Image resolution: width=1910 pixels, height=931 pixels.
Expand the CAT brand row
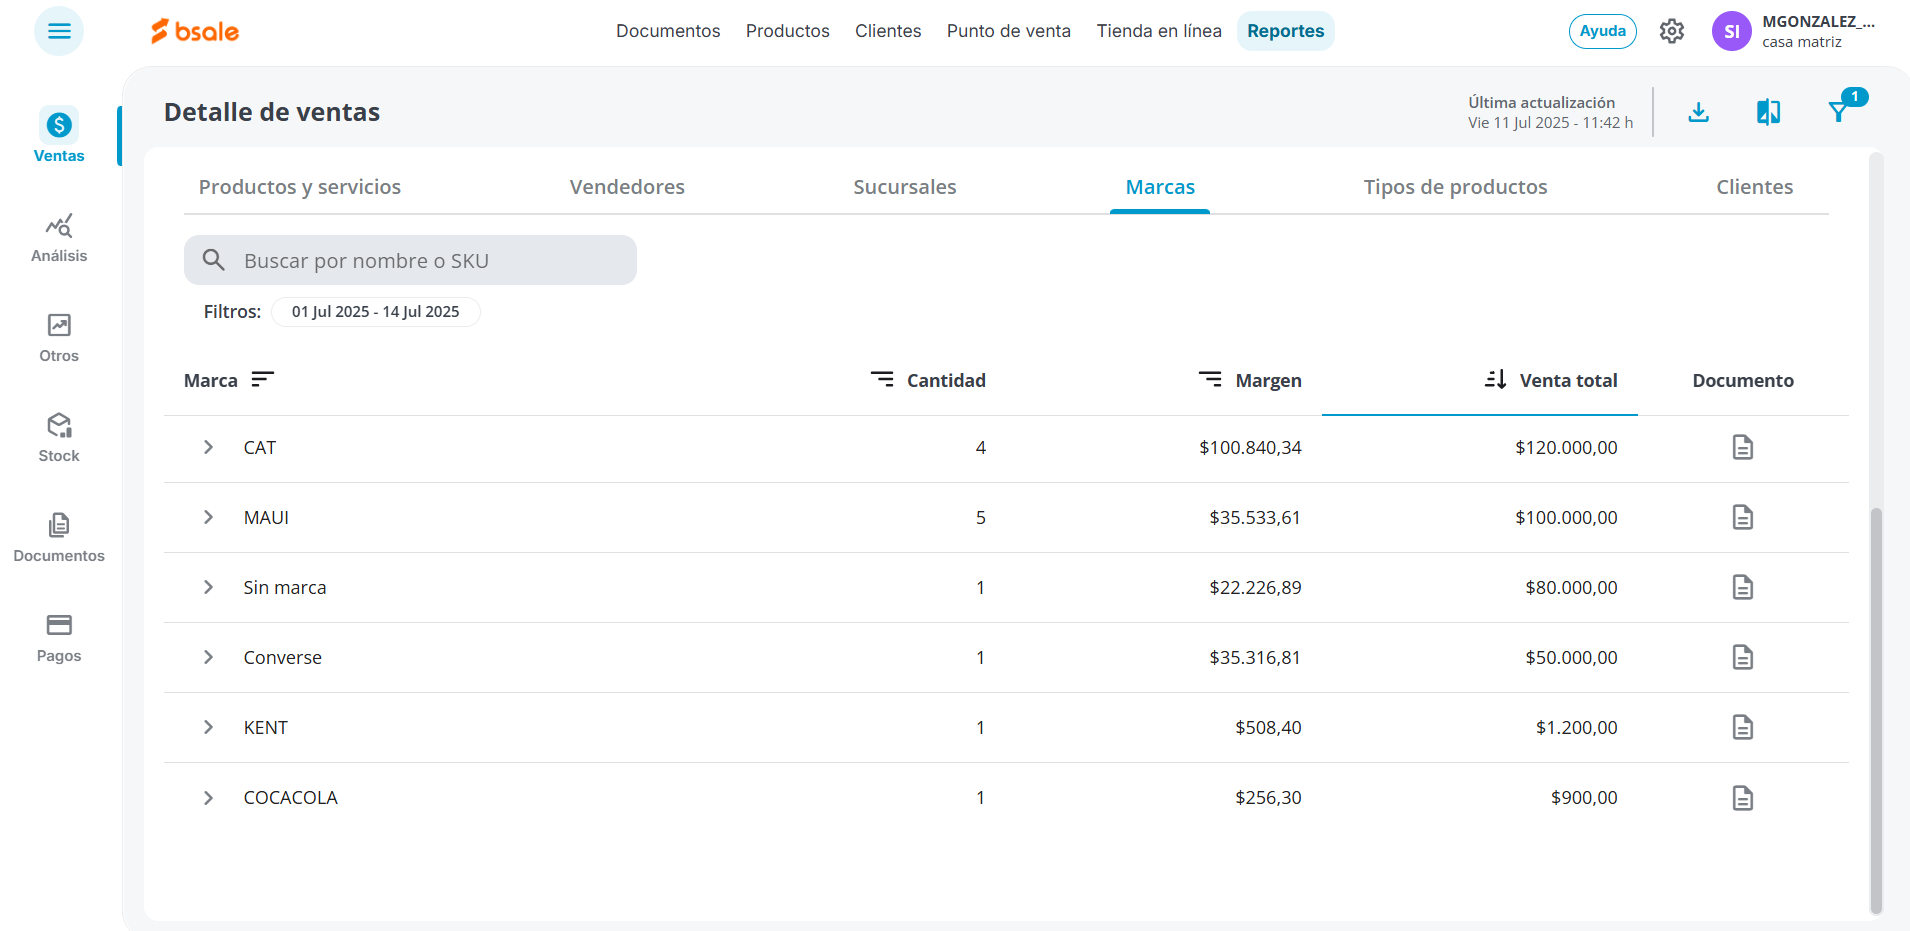(208, 447)
